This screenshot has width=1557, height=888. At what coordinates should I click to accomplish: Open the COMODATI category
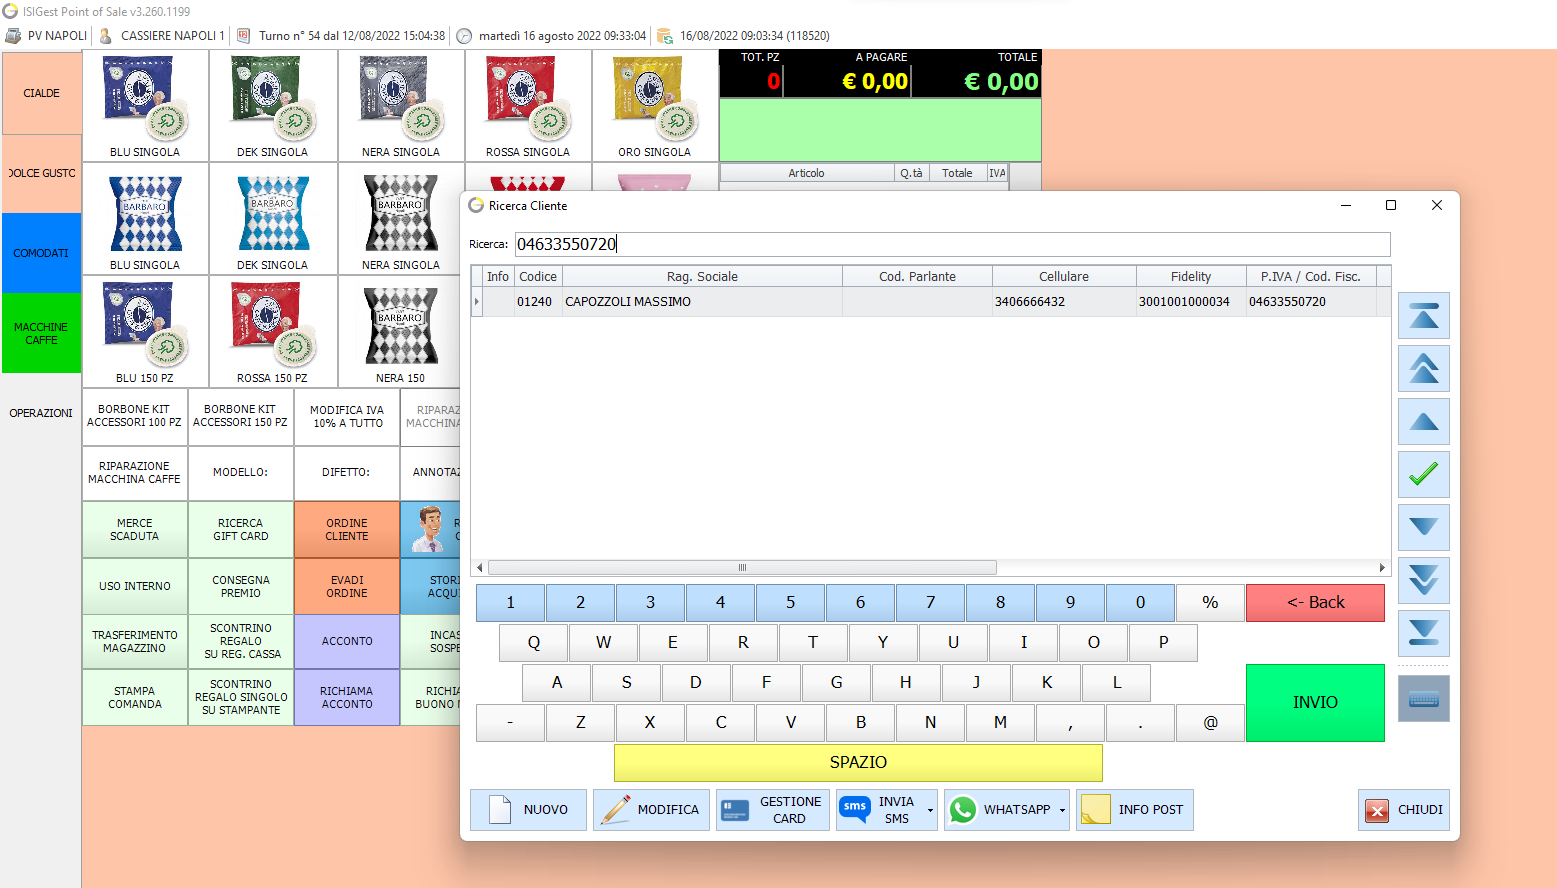point(42,253)
